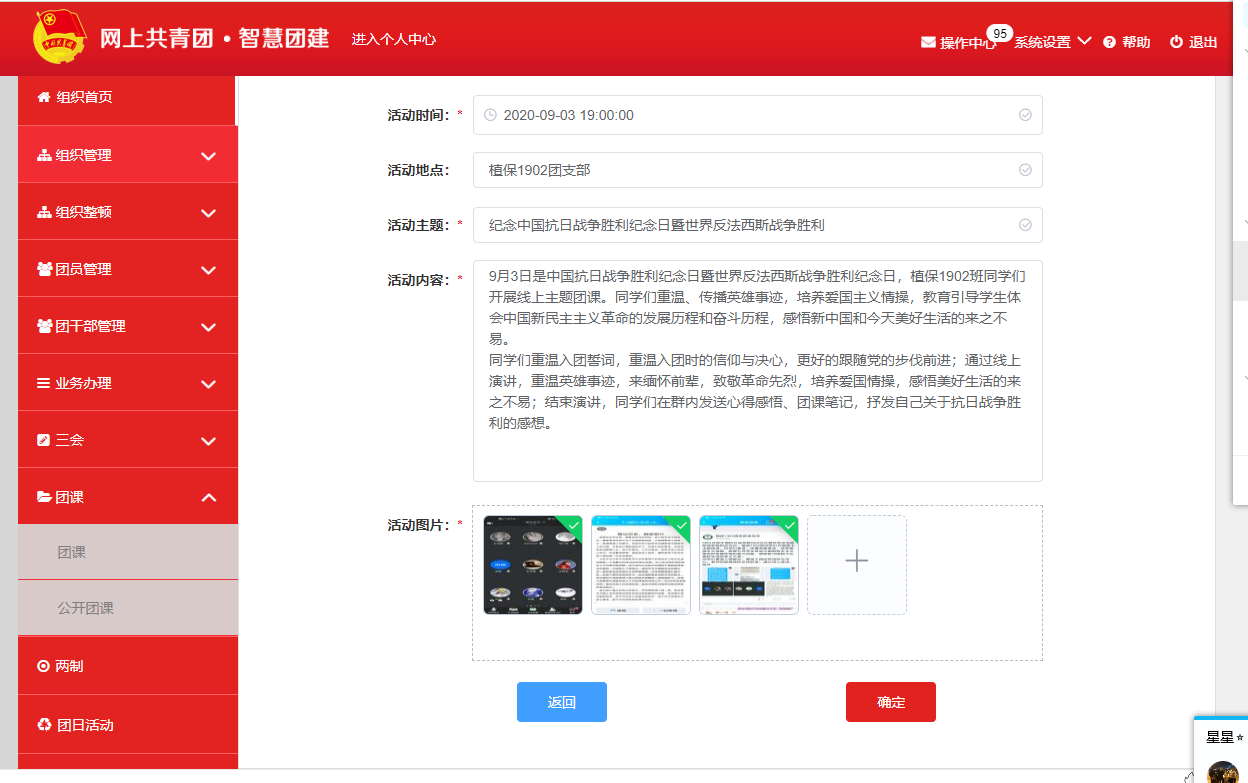Click the 进入个人中心 link
The image size is (1248, 783).
[394, 39]
